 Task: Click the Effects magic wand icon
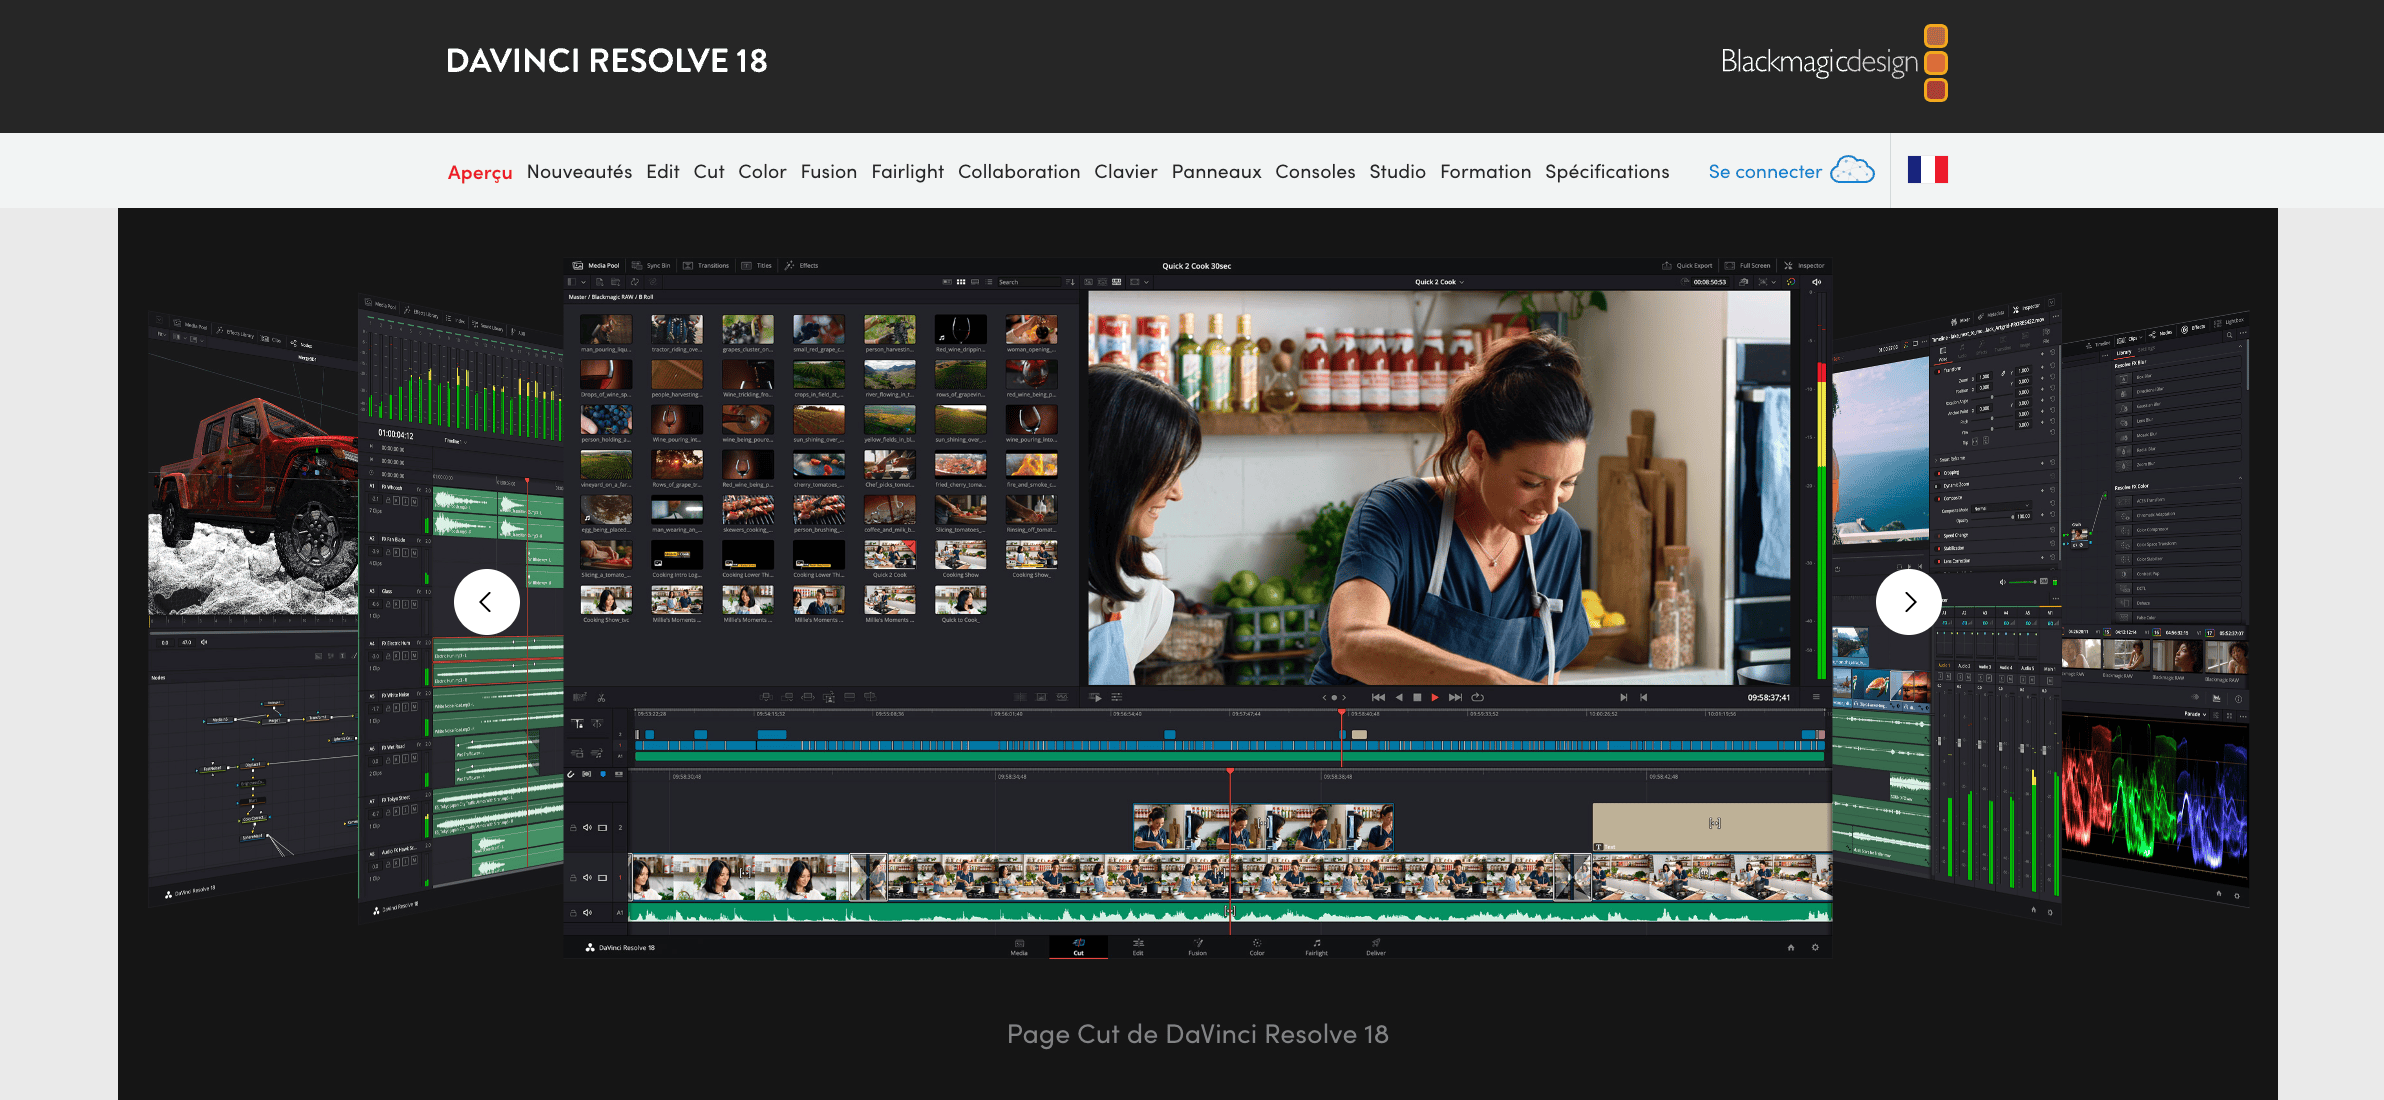[790, 266]
